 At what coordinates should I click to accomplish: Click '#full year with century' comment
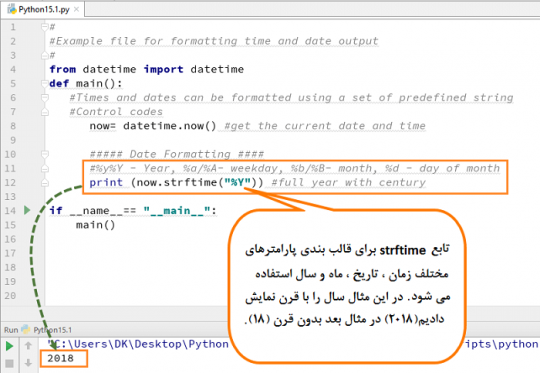[x=349, y=182]
